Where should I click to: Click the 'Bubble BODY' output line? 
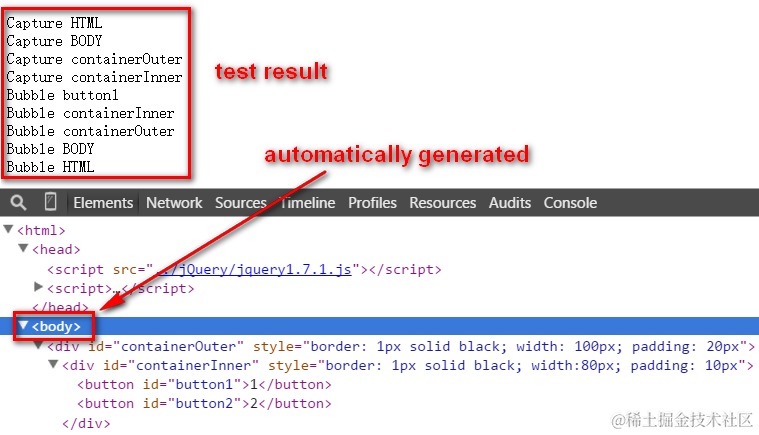coord(50,149)
